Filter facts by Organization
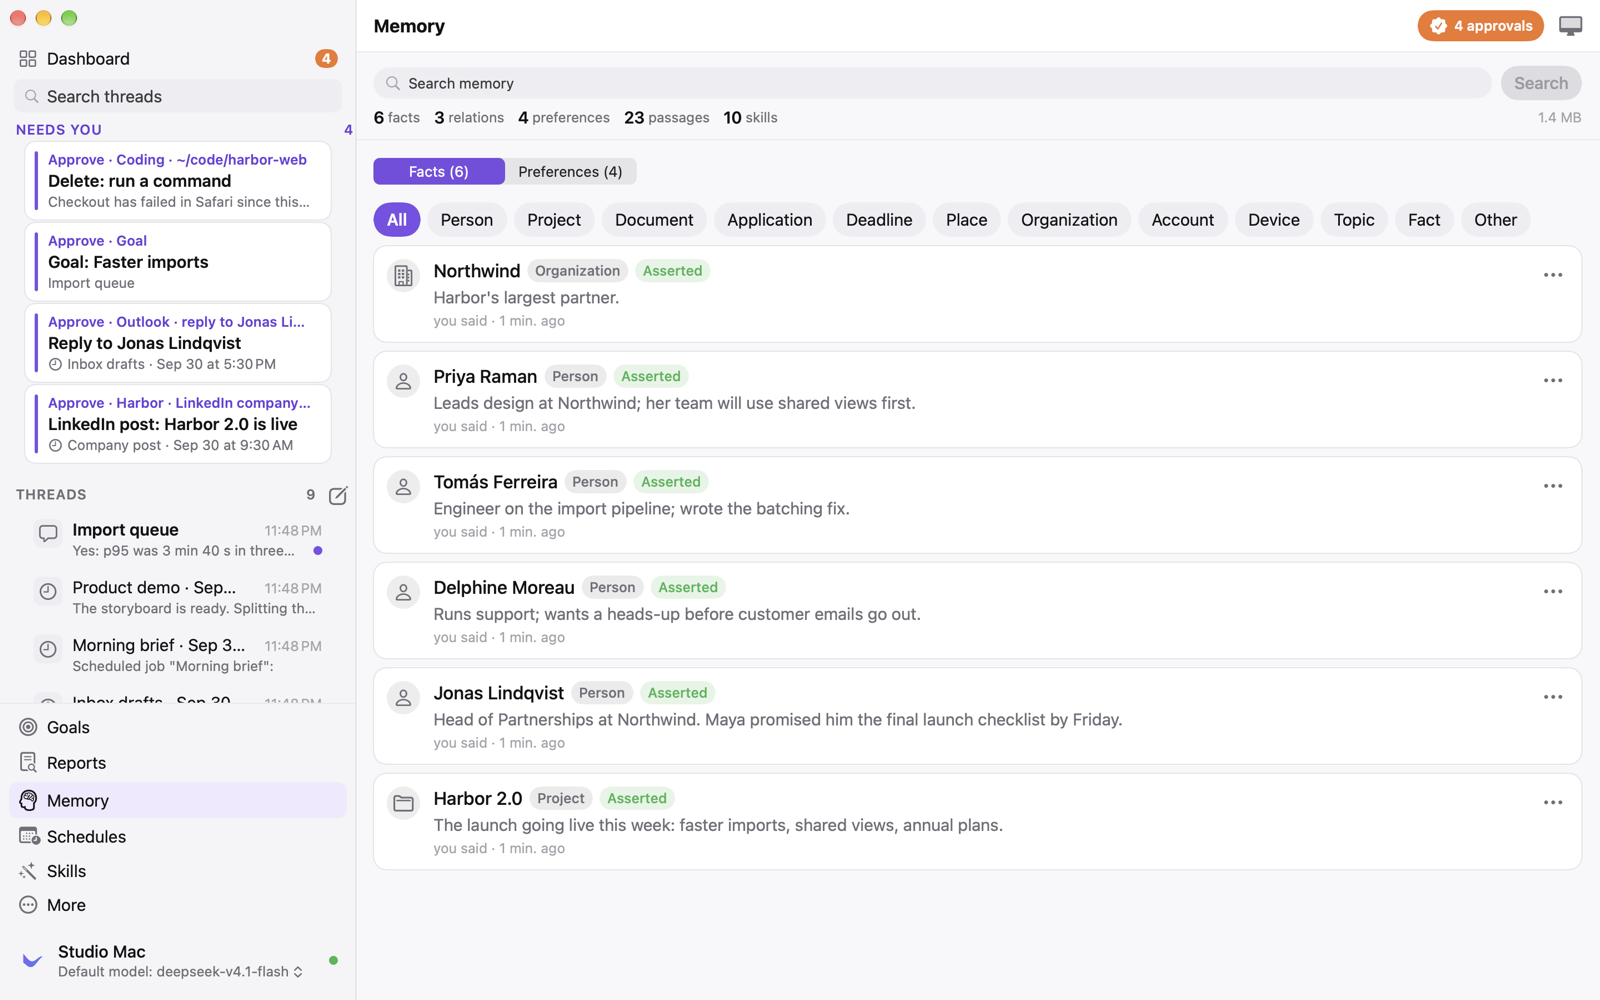Screen dimensions: 1600x1000 pyautogui.click(x=1069, y=220)
